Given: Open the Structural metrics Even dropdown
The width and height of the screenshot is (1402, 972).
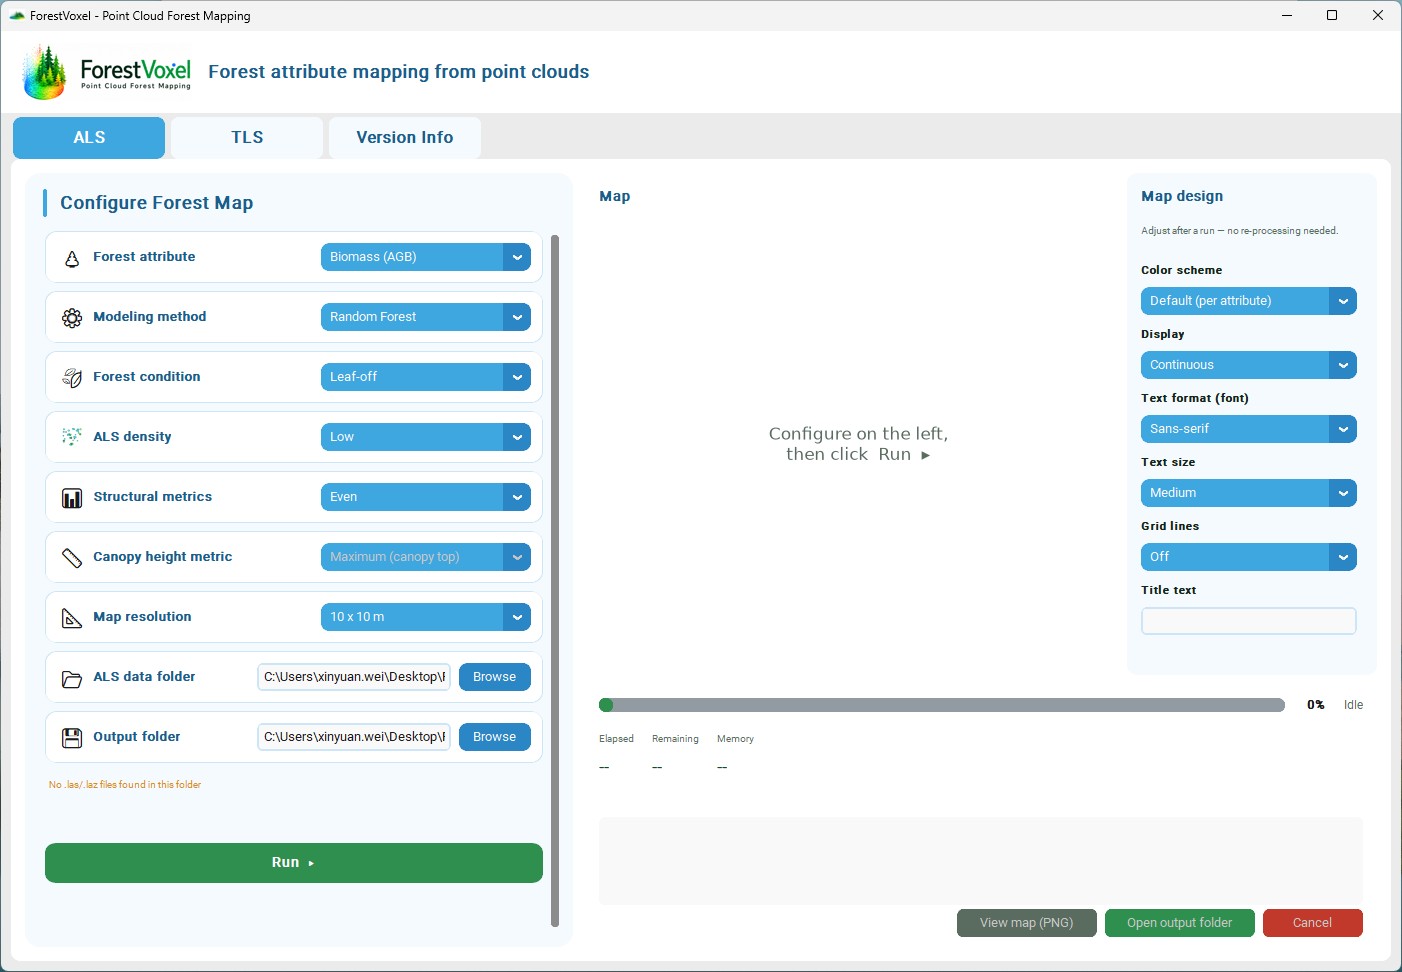Looking at the screenshot, I should tap(426, 497).
